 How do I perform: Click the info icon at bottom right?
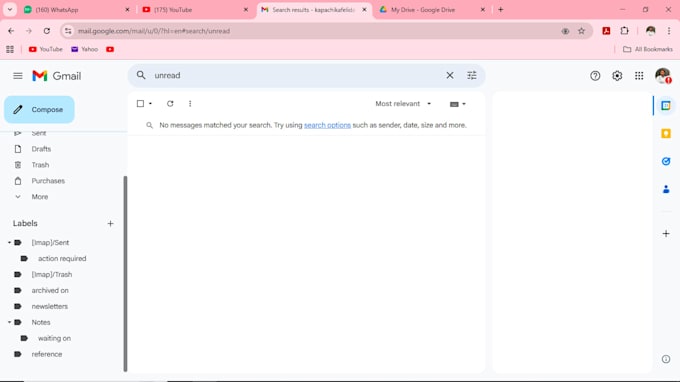(666, 359)
